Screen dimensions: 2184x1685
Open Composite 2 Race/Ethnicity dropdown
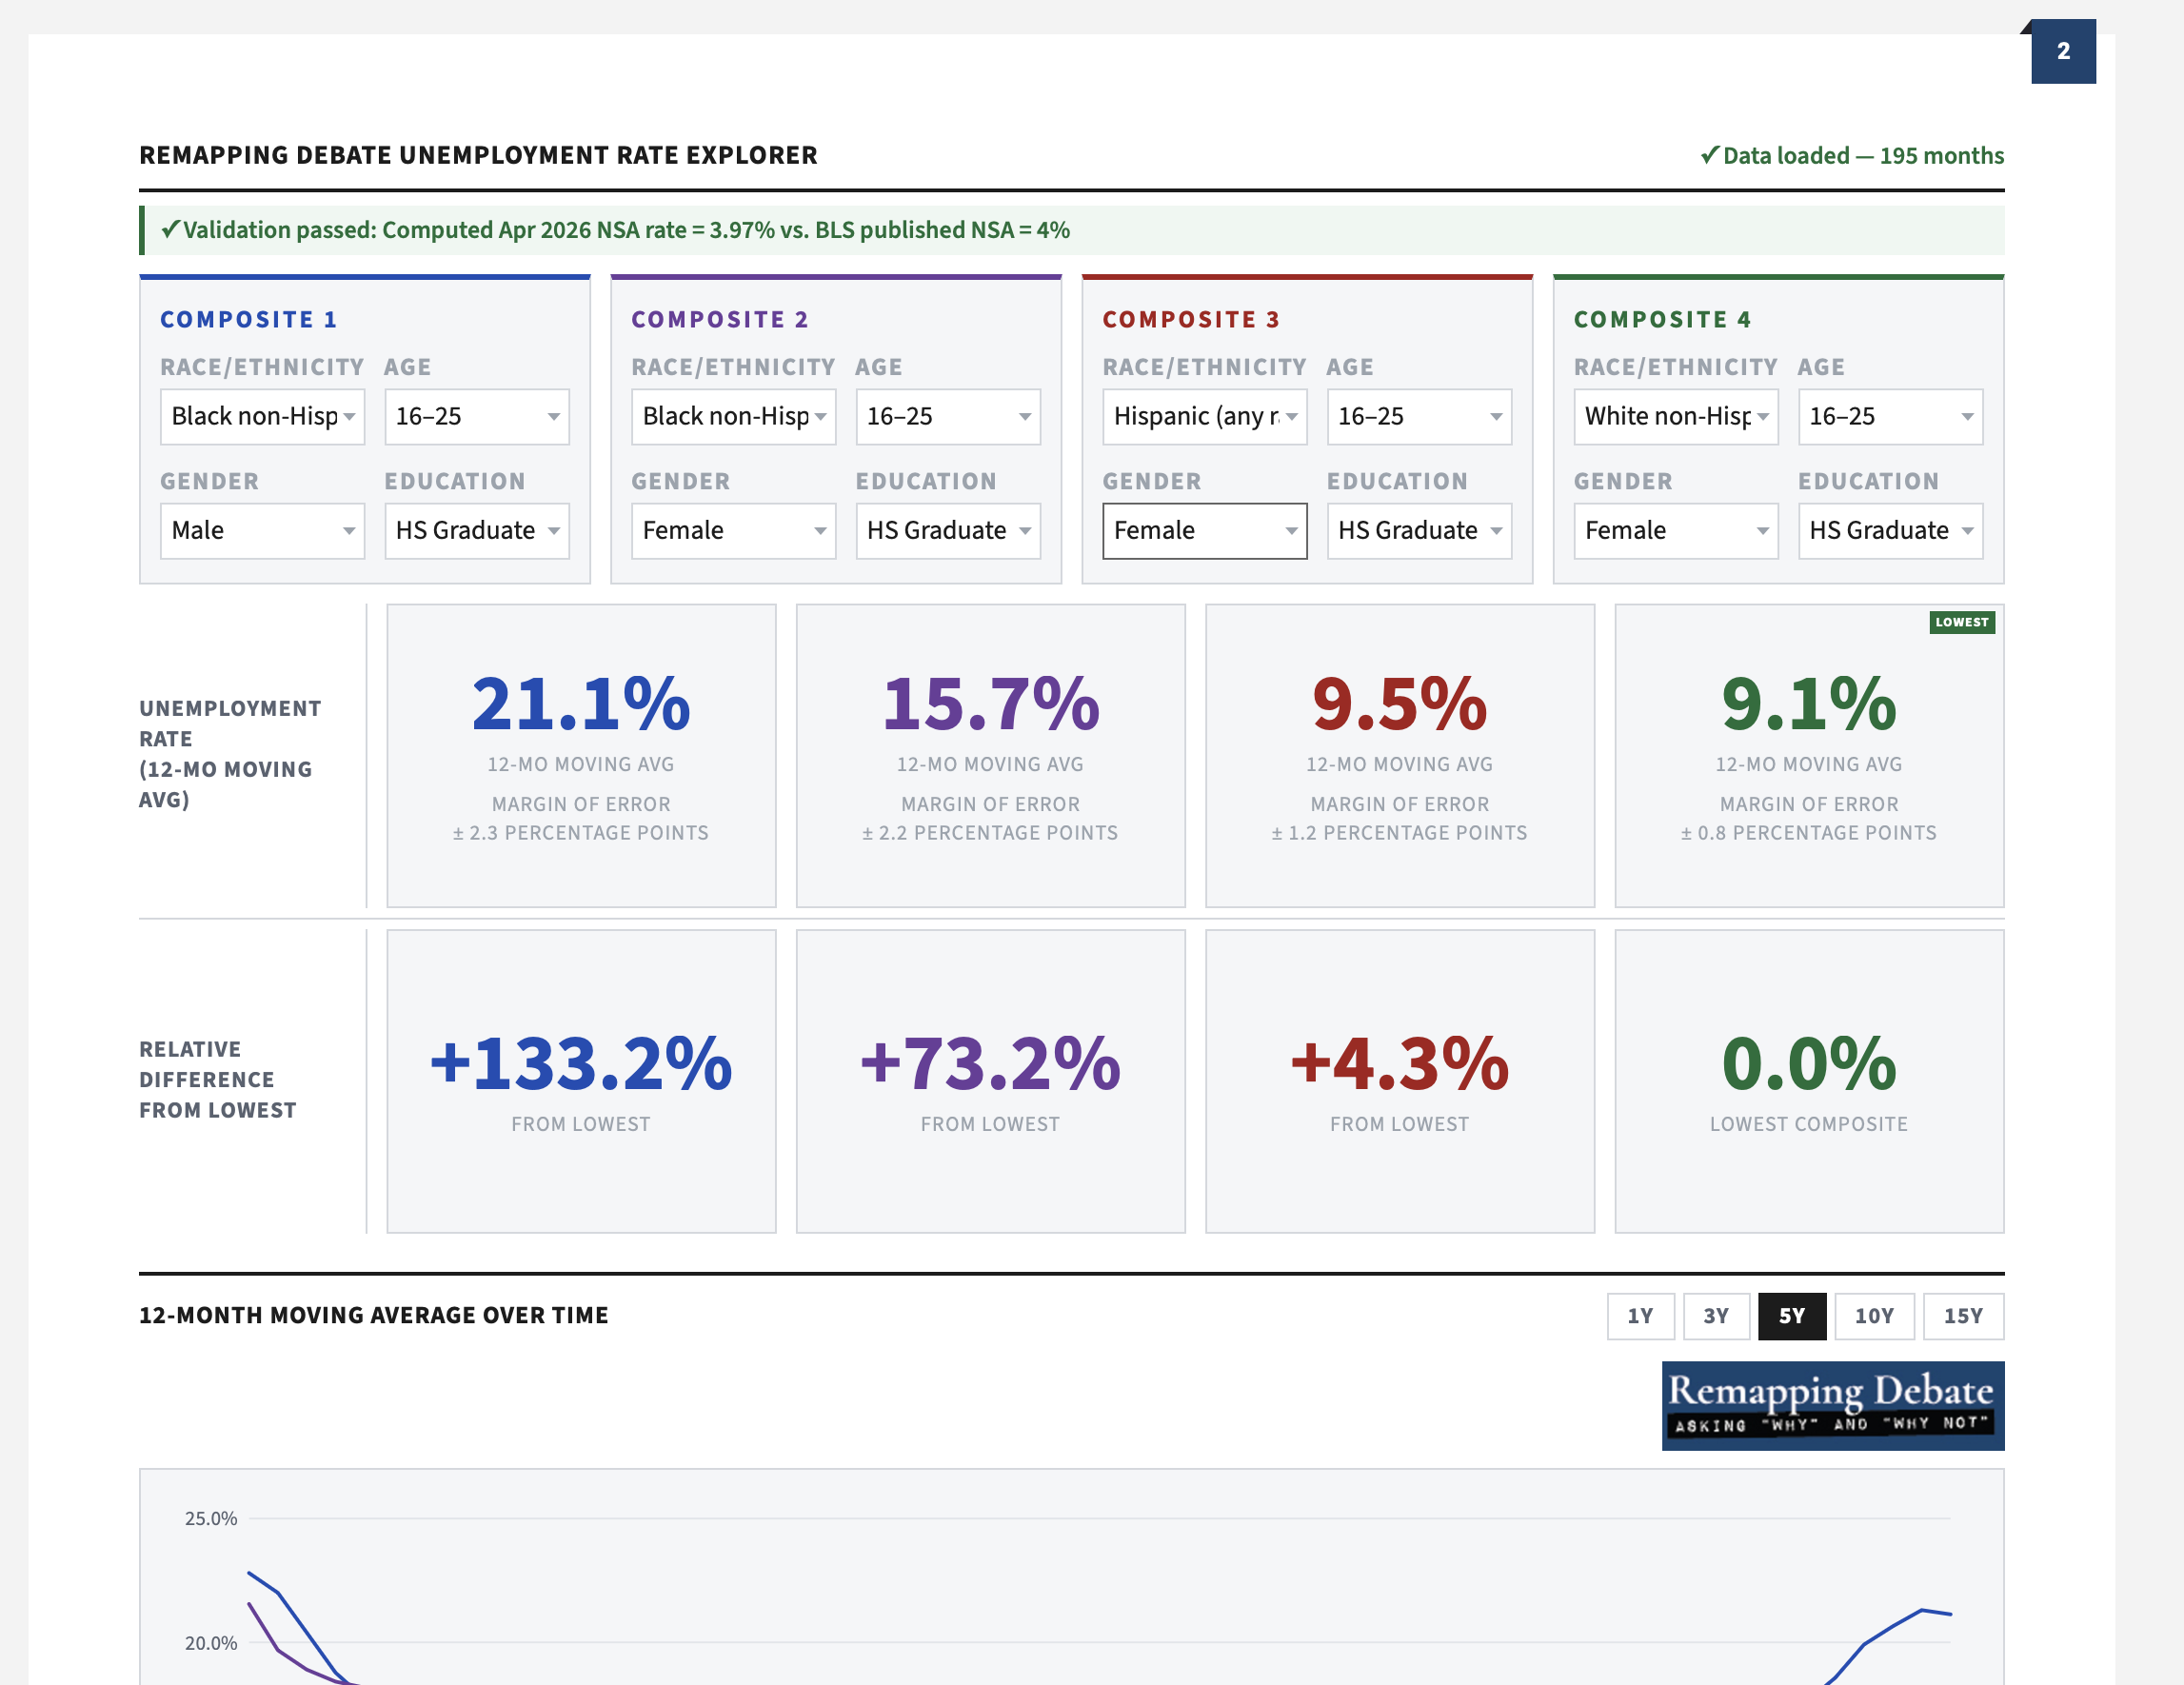(x=733, y=416)
